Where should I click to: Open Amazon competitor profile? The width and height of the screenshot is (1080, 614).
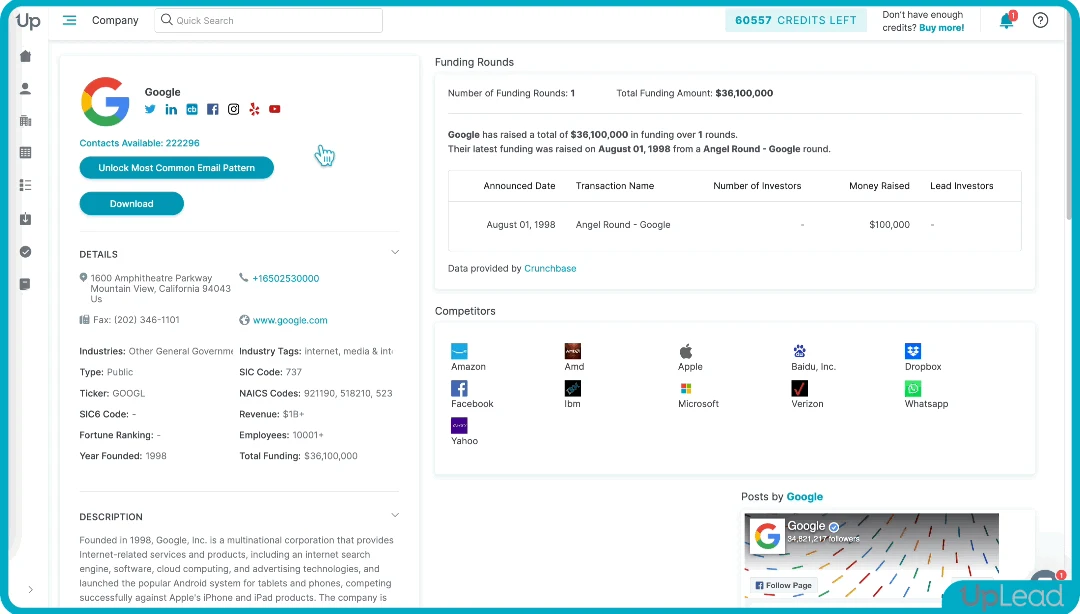pyautogui.click(x=468, y=358)
